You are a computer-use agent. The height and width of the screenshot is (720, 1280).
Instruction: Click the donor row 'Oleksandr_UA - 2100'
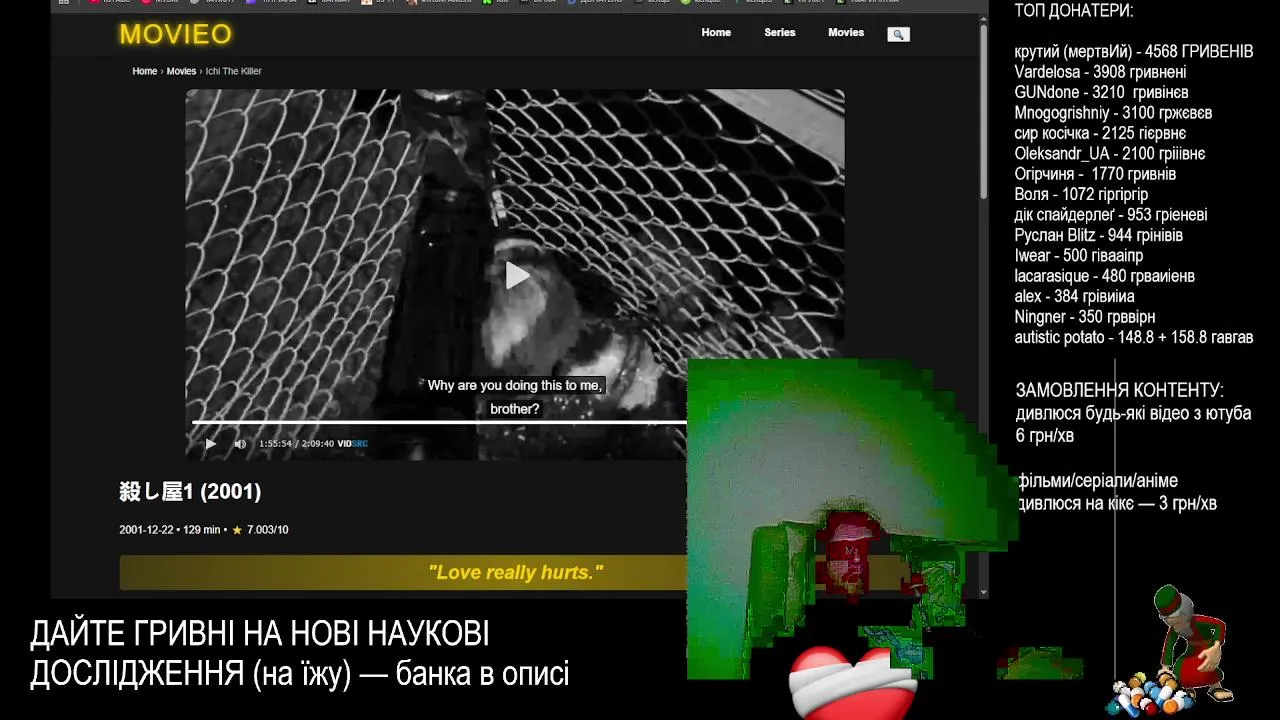1110,154
